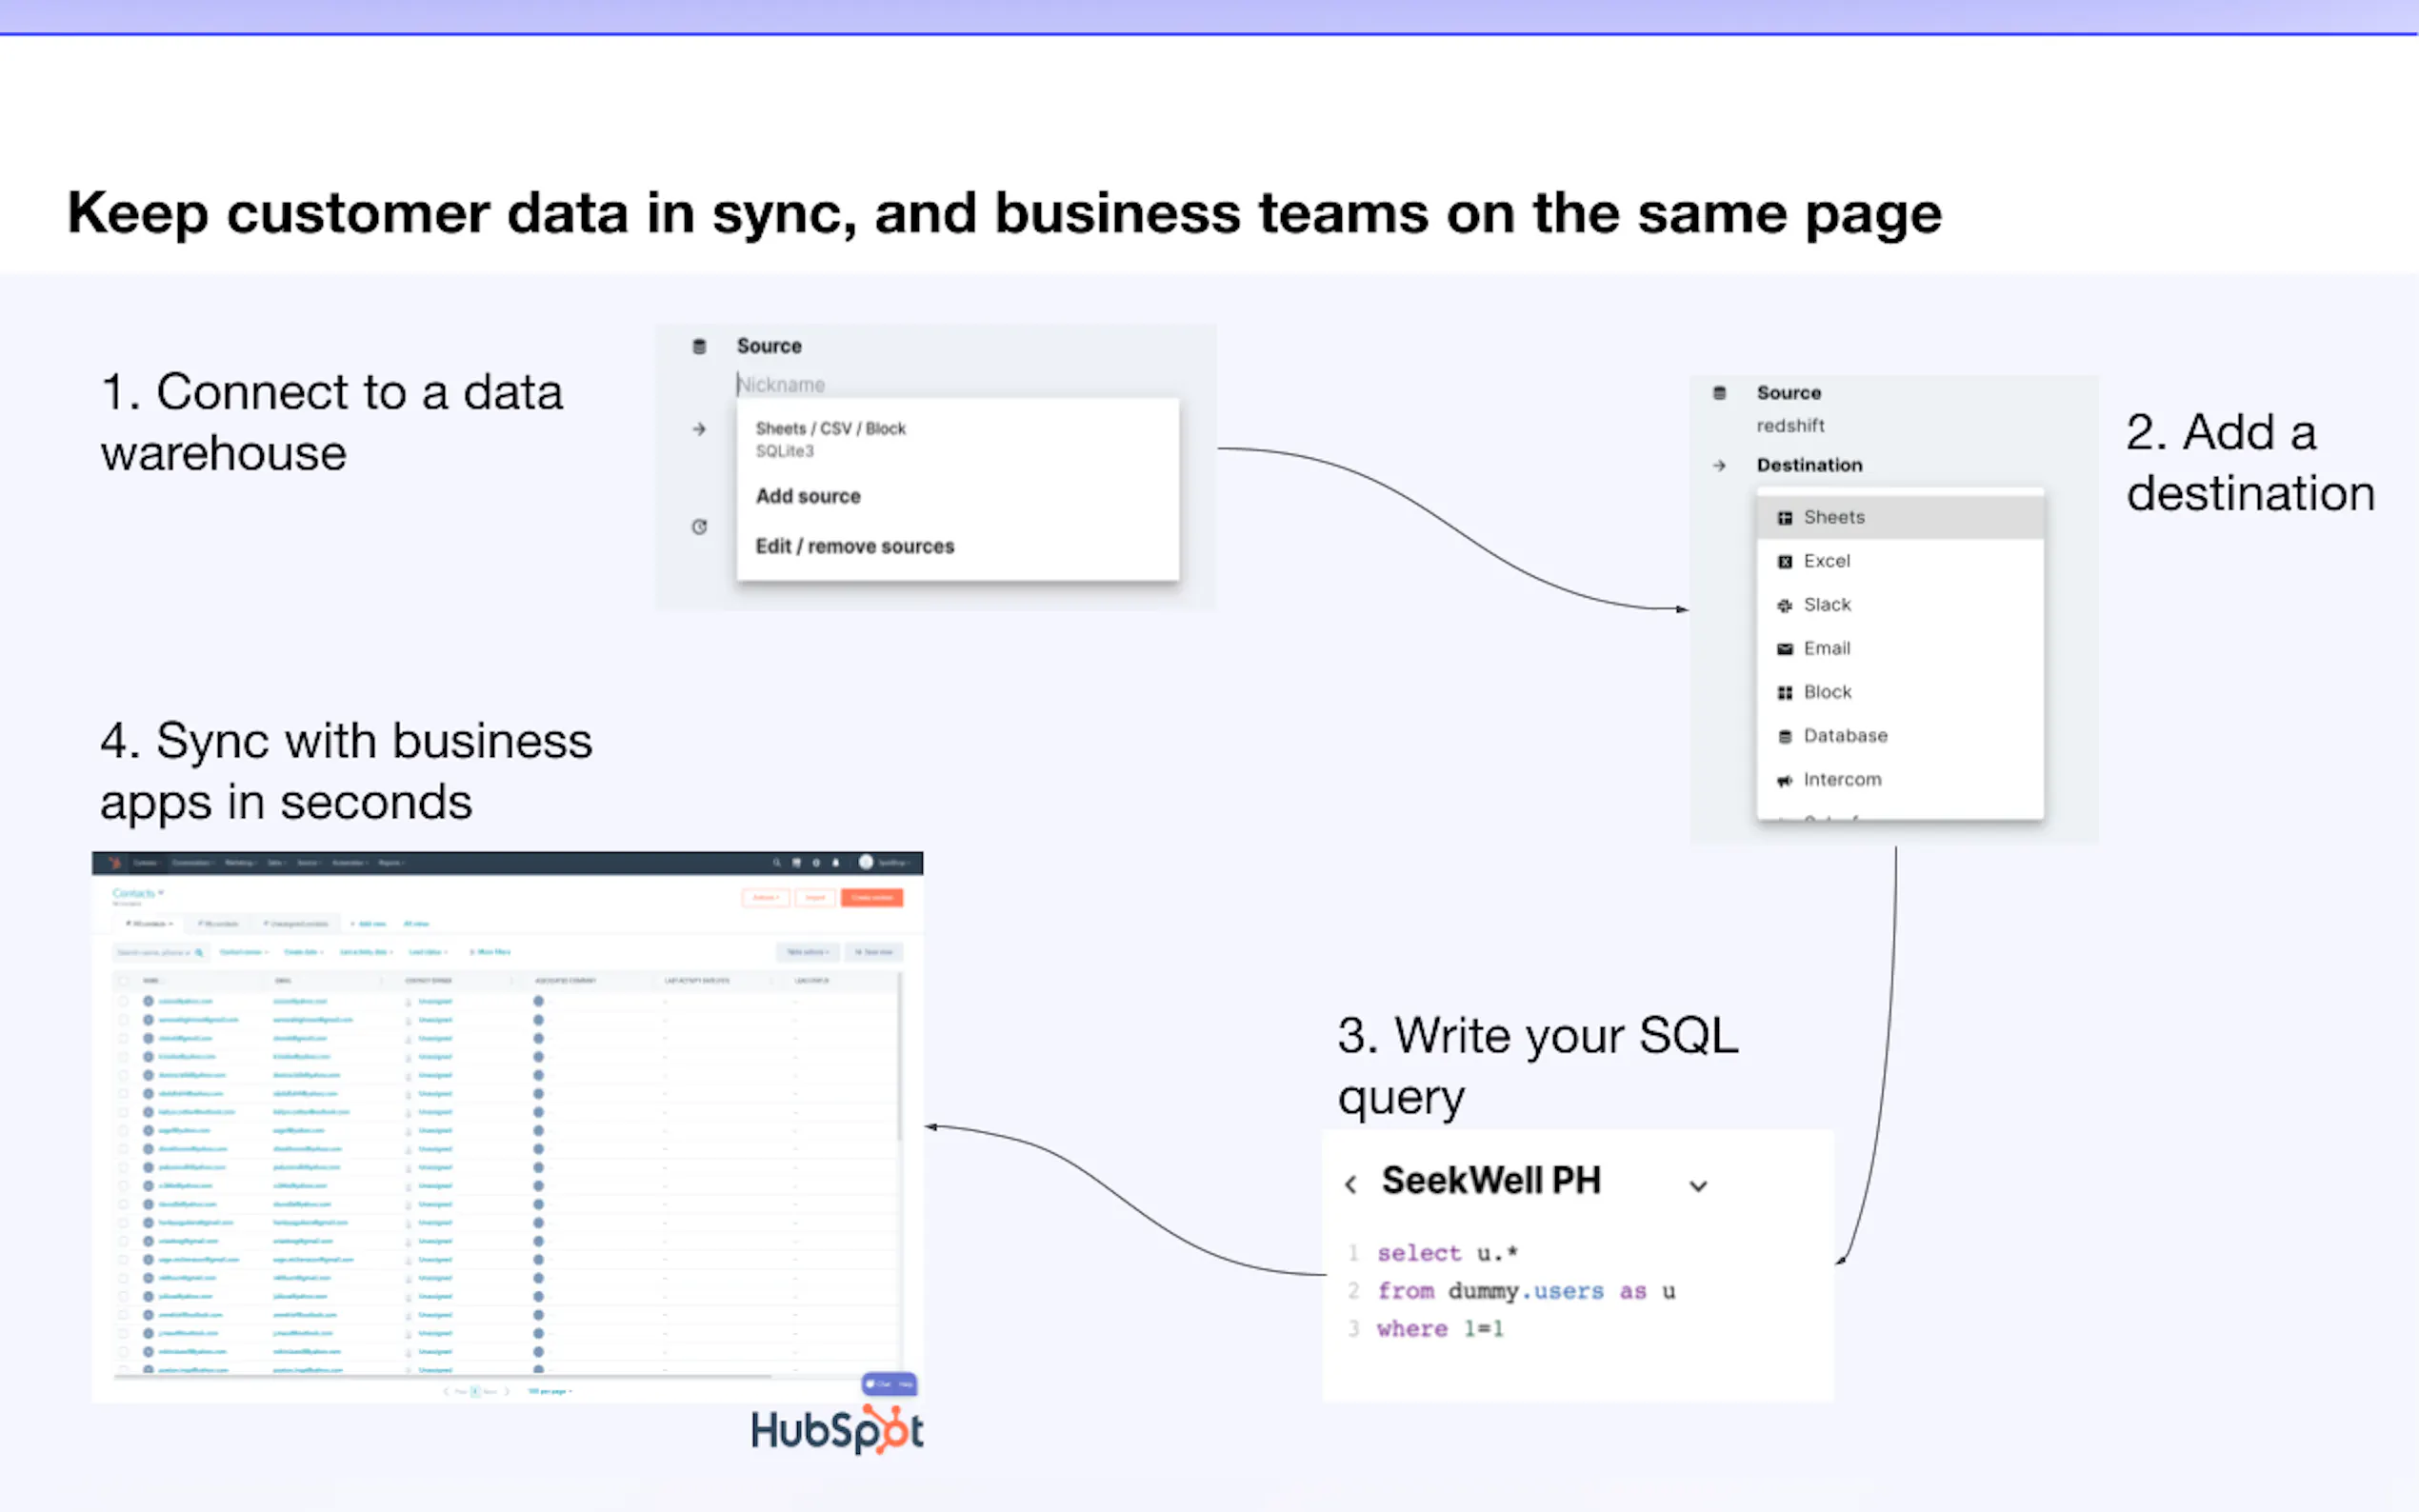2419x1512 pixels.
Task: Click the Slack icon in the destination list
Action: (x=1785, y=605)
